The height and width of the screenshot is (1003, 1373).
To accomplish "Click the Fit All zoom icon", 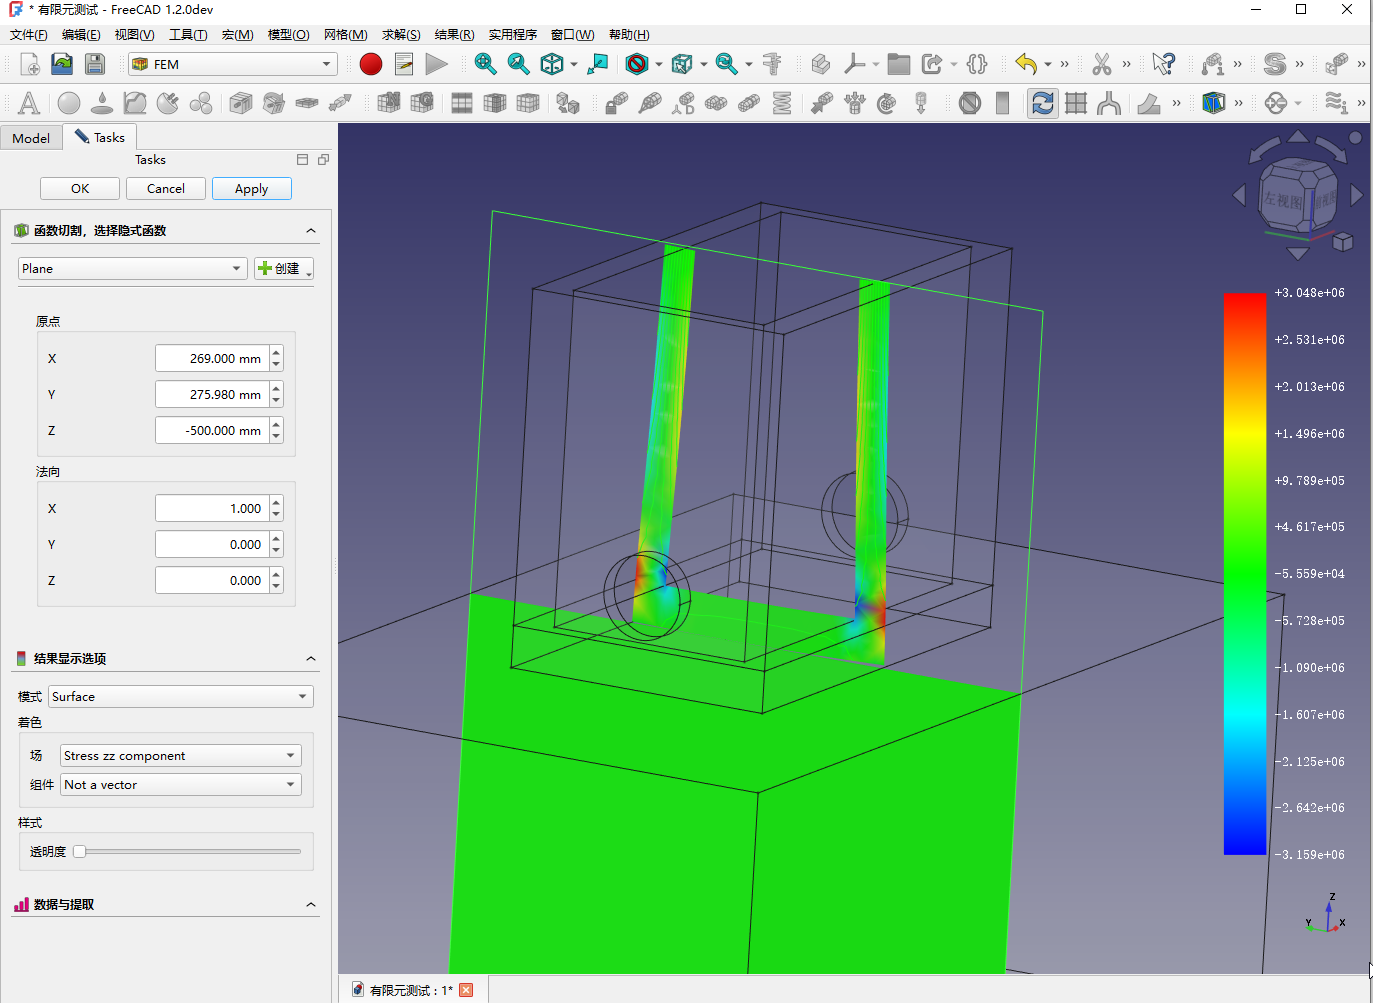I will click(485, 64).
